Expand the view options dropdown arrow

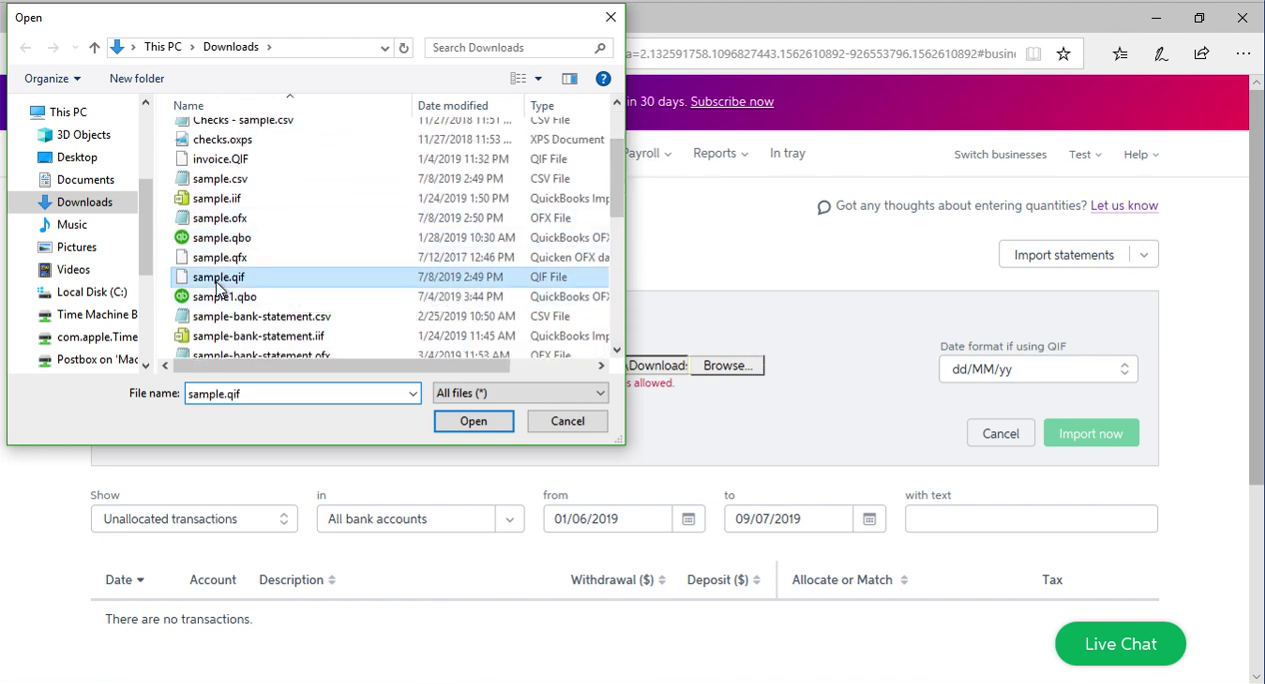(x=538, y=79)
